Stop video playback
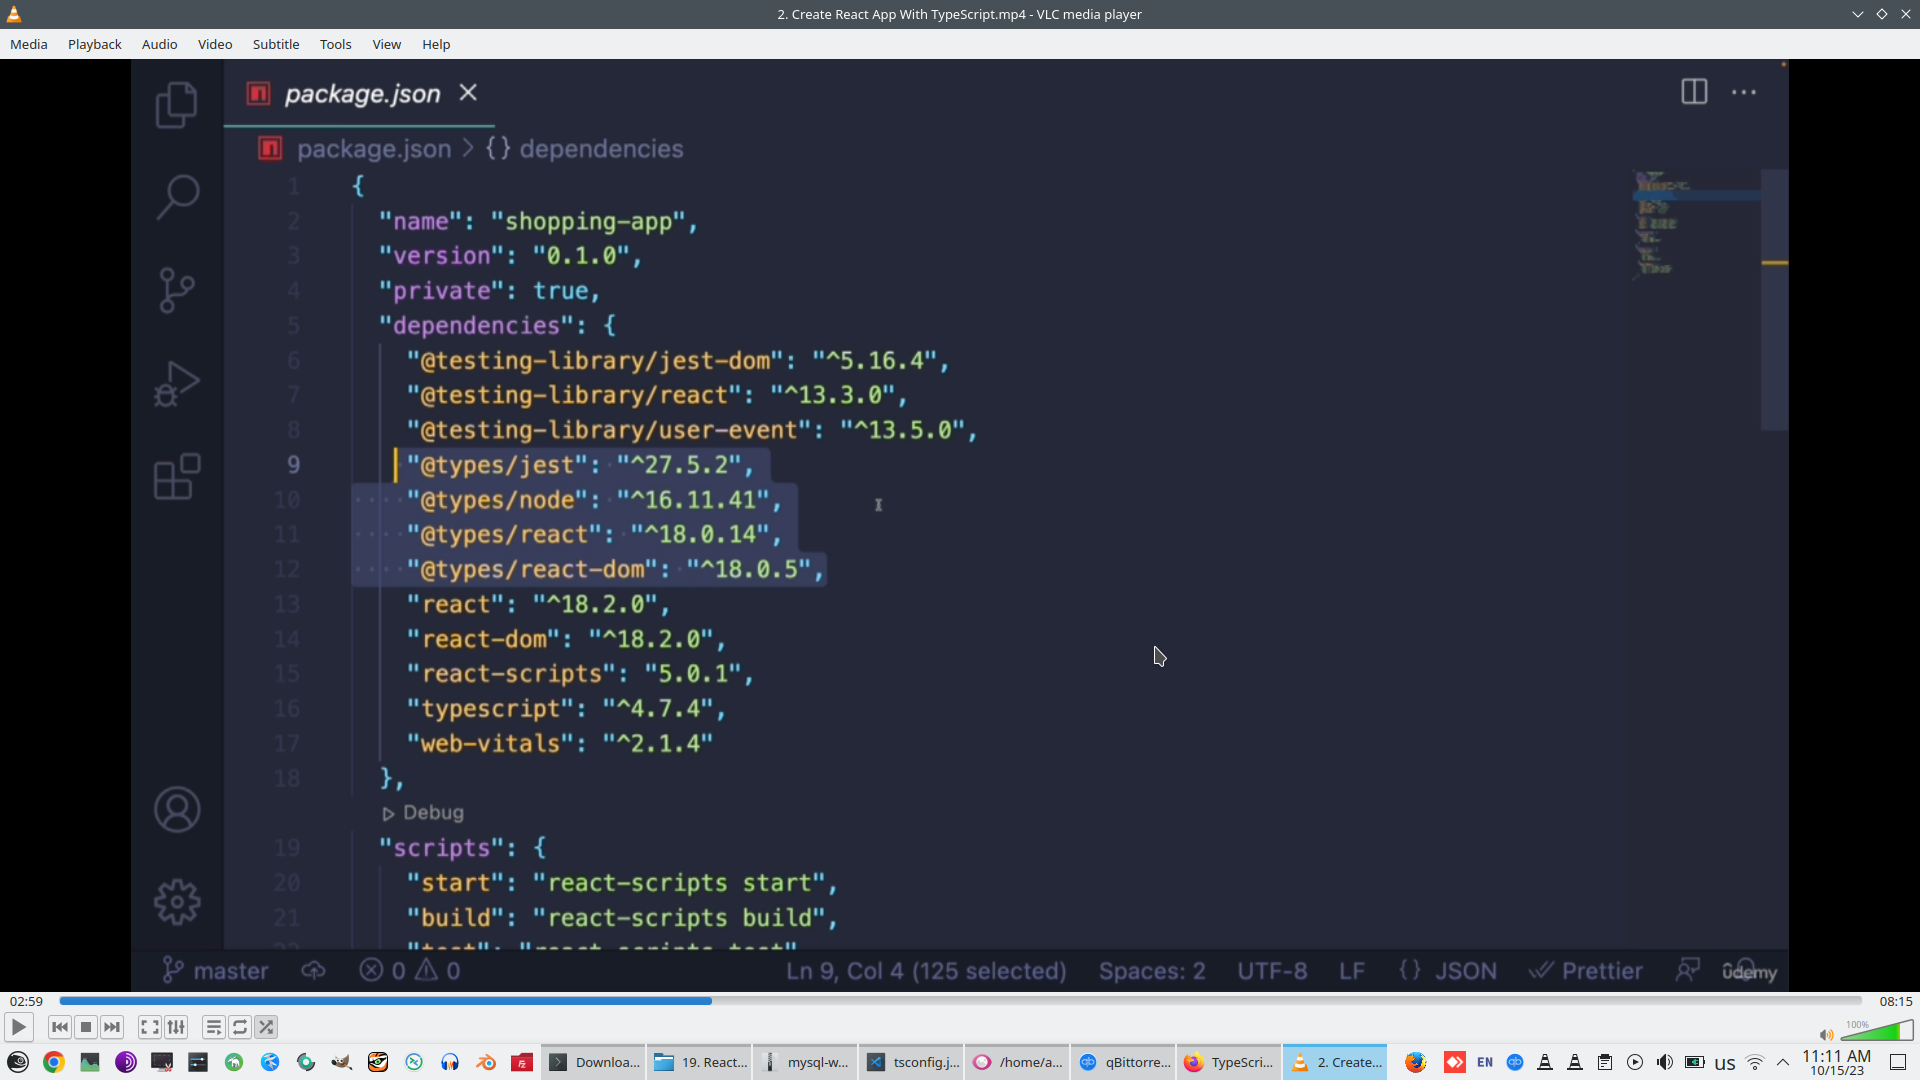Viewport: 1920px width, 1080px height. pos(86,1027)
